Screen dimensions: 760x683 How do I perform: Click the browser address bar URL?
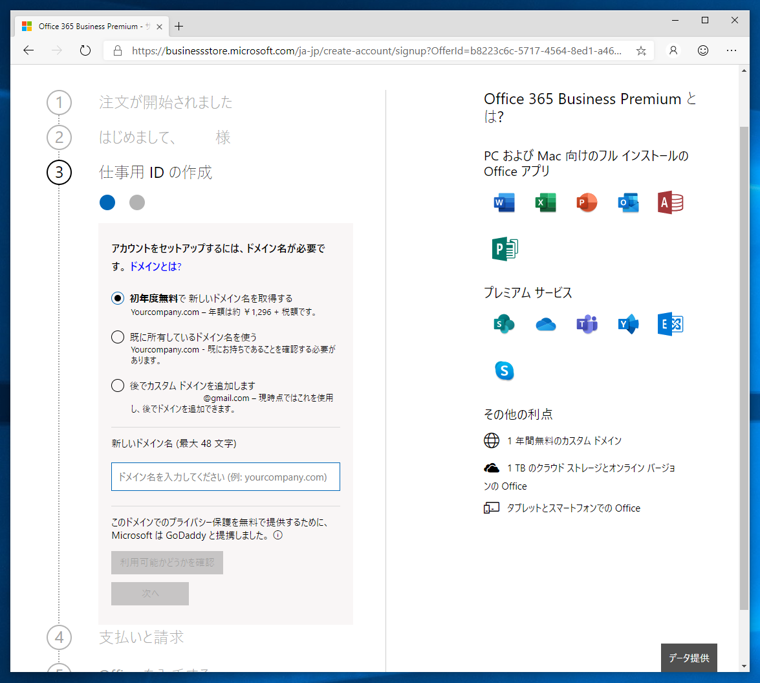pos(376,50)
